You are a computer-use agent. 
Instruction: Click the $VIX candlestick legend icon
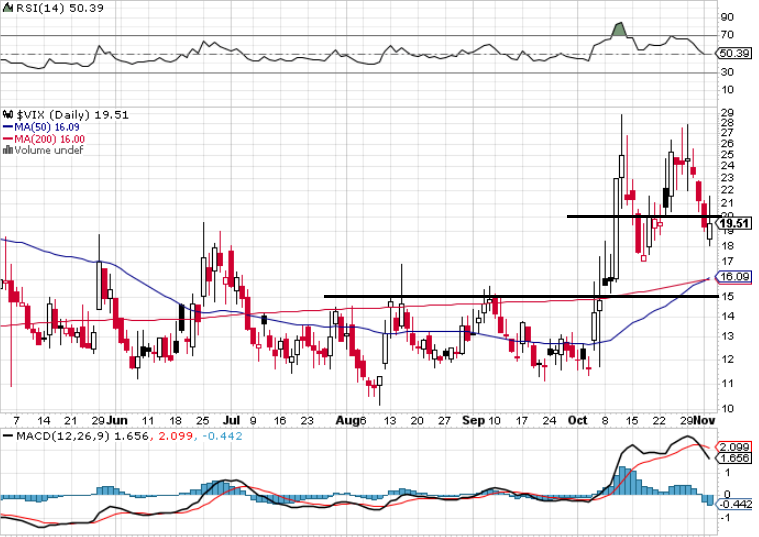[x=6, y=115]
